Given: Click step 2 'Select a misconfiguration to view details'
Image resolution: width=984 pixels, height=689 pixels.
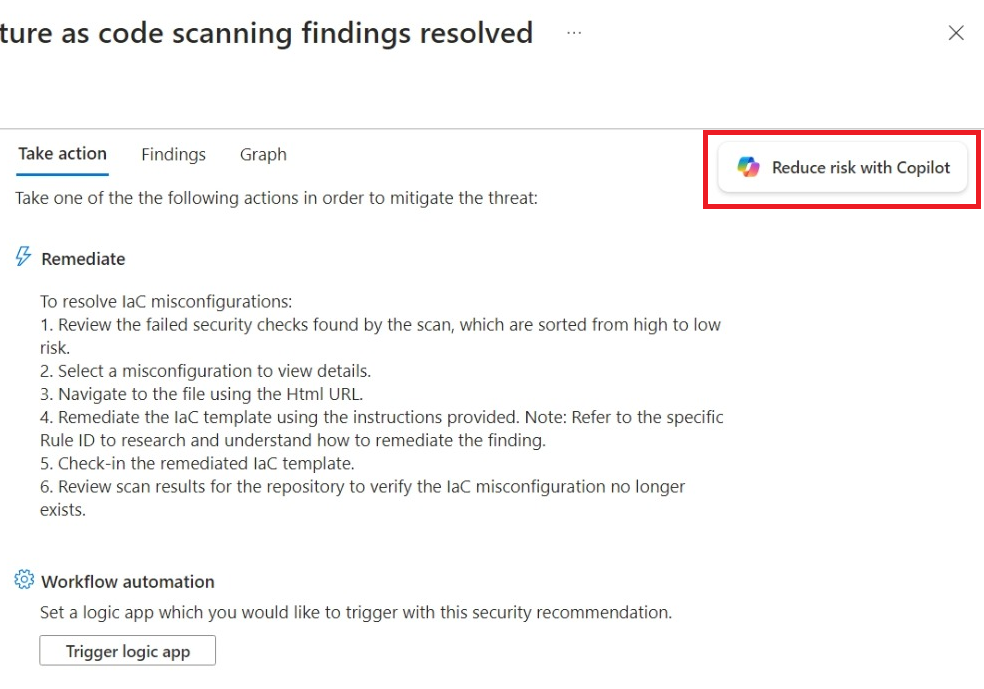Looking at the screenshot, I should coord(205,371).
